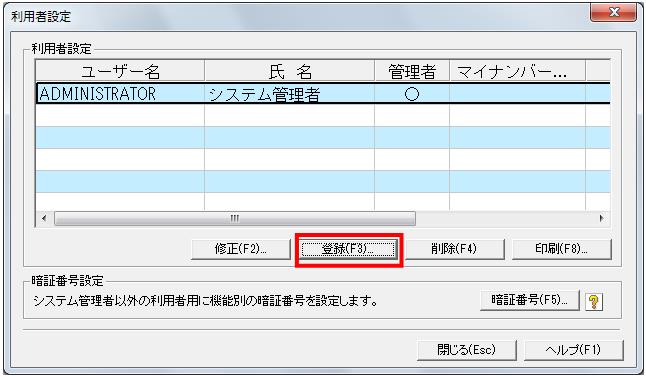Open ヘルプ(F1) help button
646x377 pixels.
tap(573, 350)
